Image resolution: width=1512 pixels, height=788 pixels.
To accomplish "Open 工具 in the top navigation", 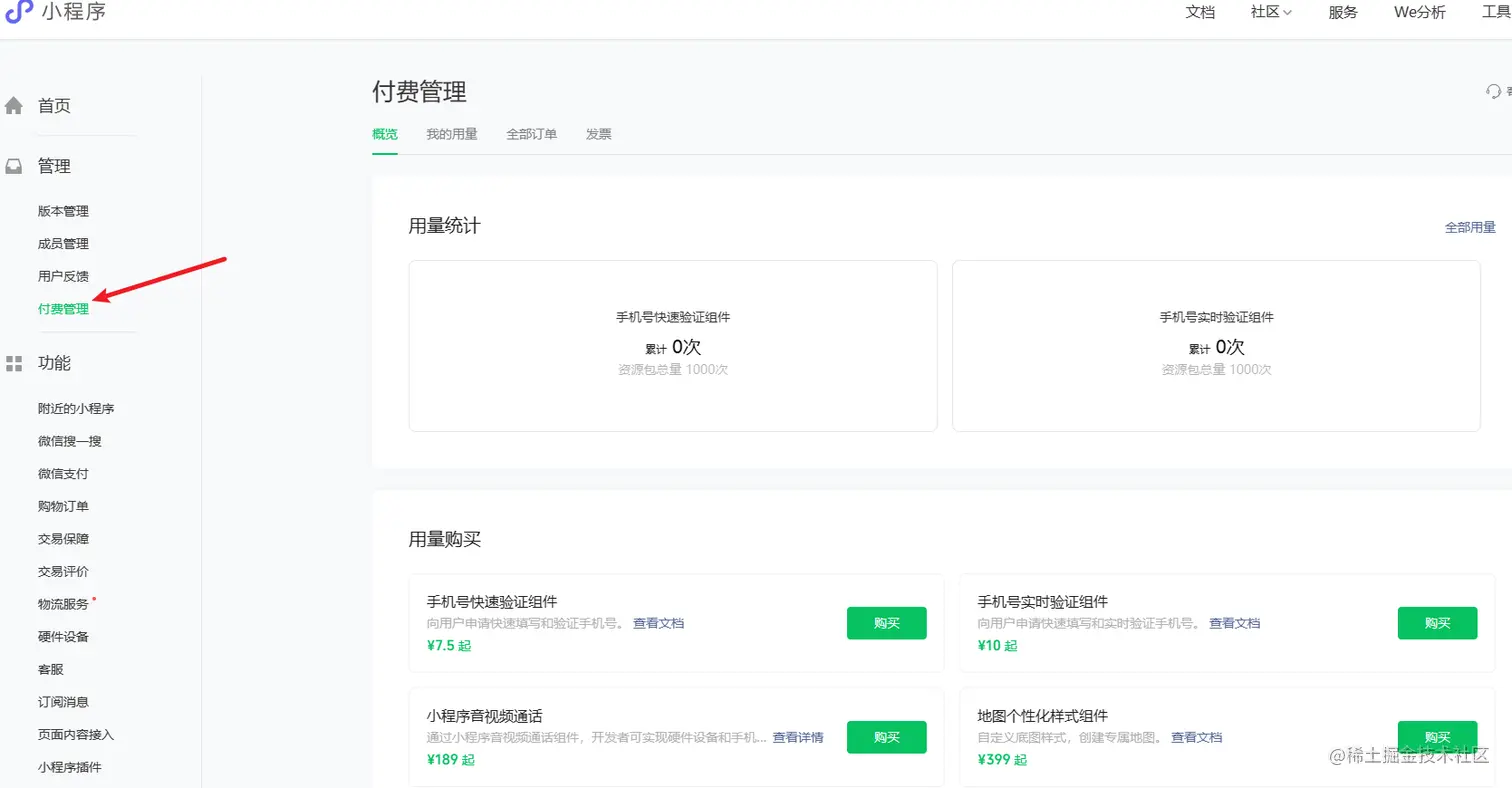I will 1496,12.
